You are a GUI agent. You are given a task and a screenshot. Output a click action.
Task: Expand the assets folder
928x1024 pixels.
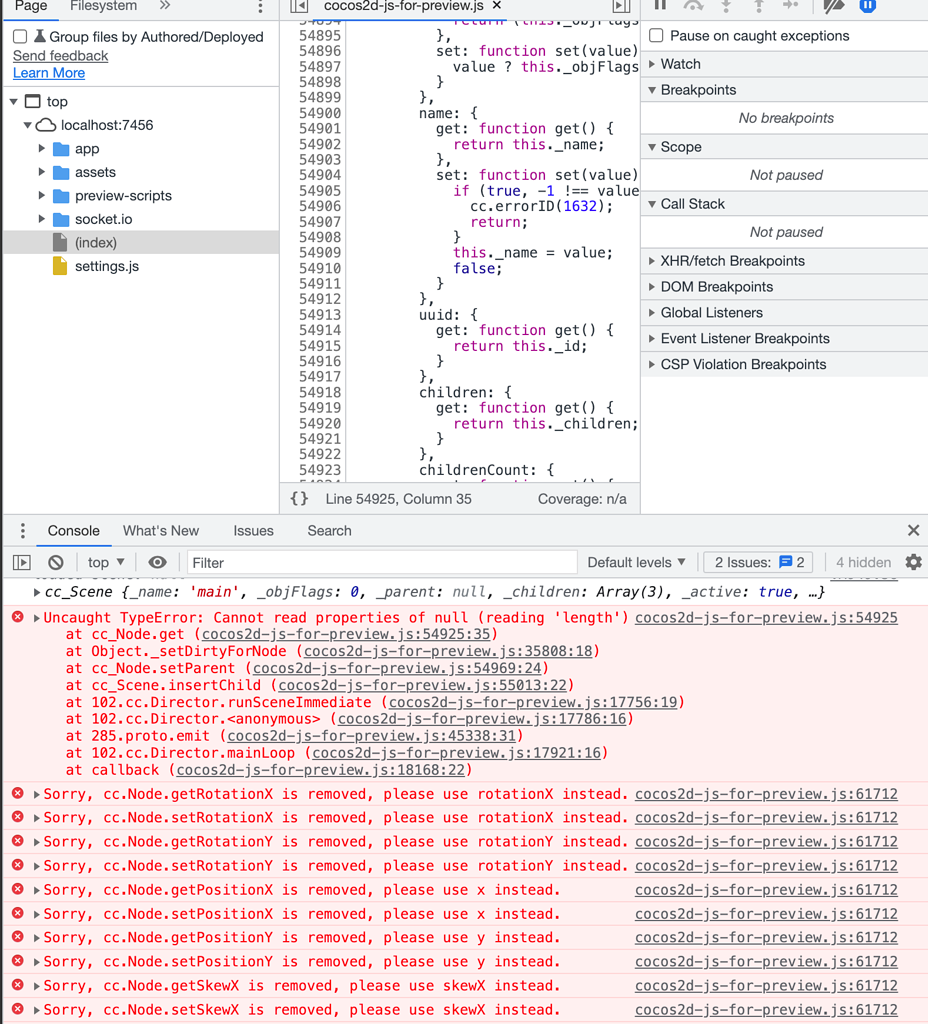[42, 172]
